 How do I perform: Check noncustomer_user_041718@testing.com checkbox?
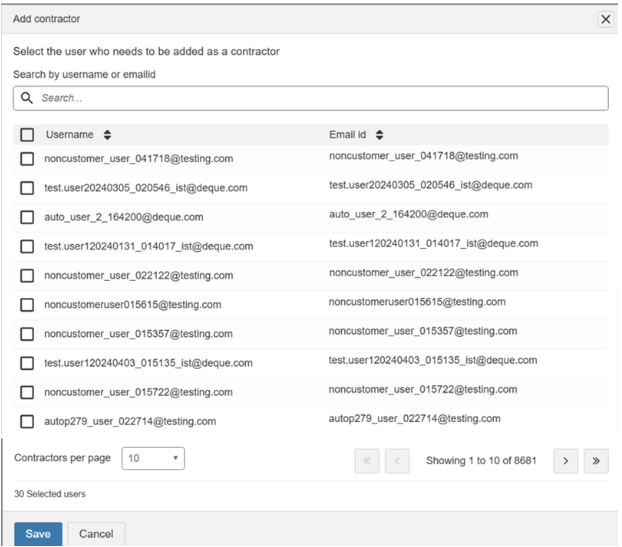coord(27,159)
